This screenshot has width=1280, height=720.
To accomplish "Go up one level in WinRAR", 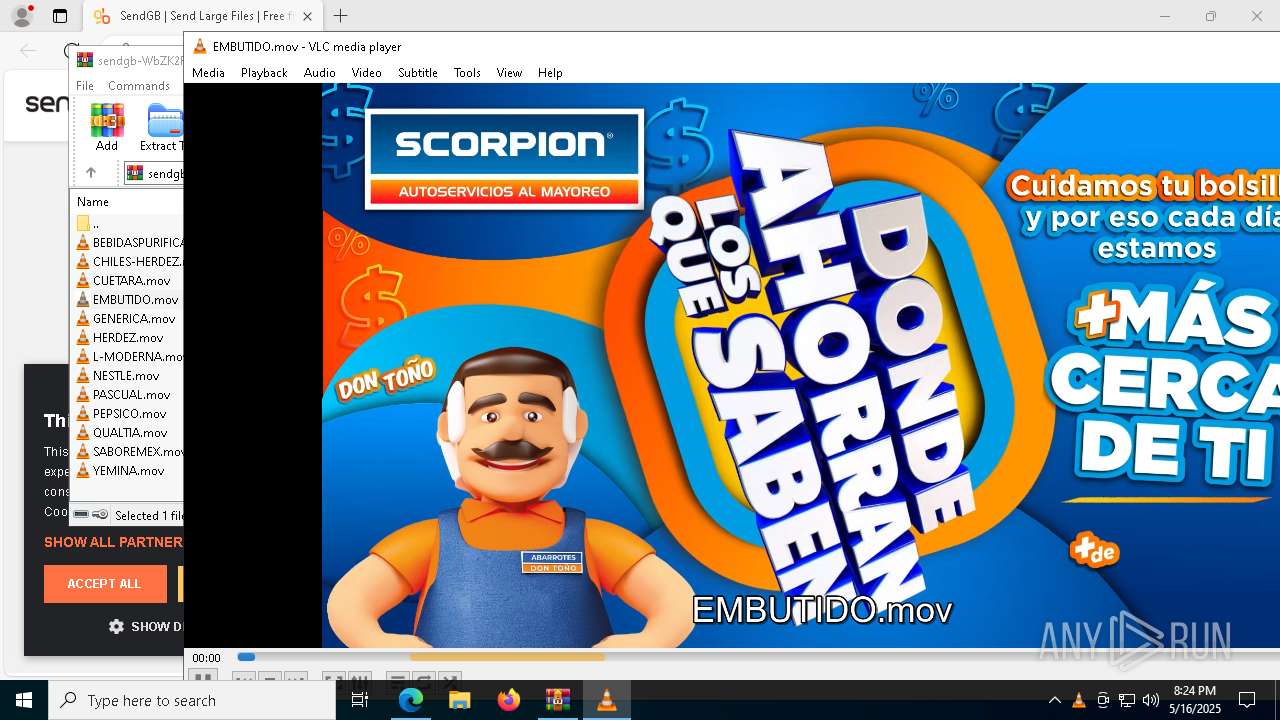I will tap(90, 172).
